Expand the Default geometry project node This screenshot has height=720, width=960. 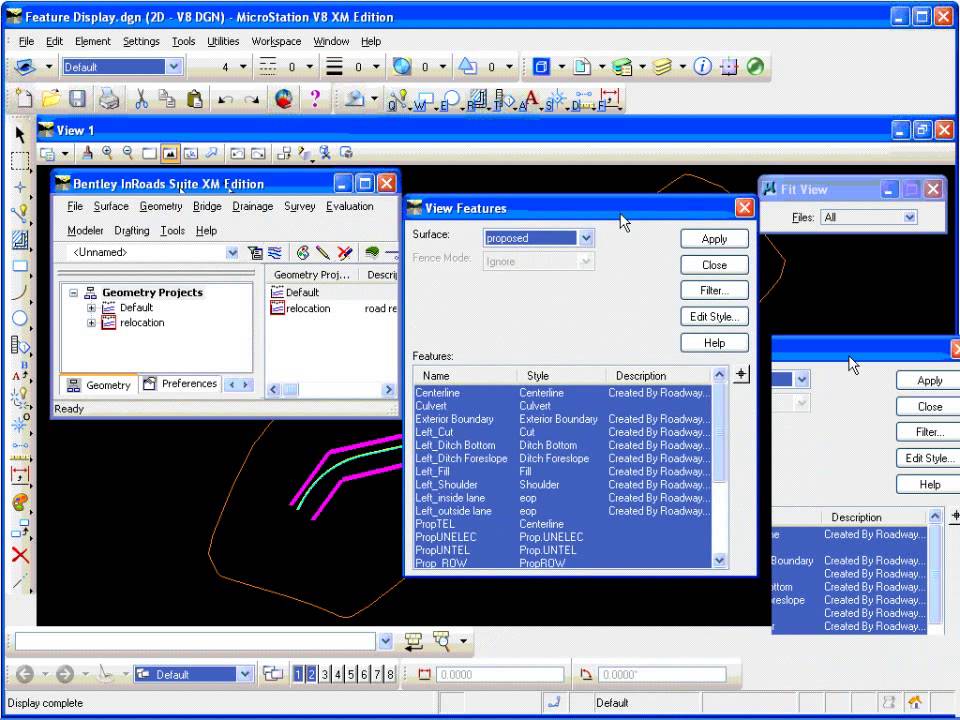(91, 307)
